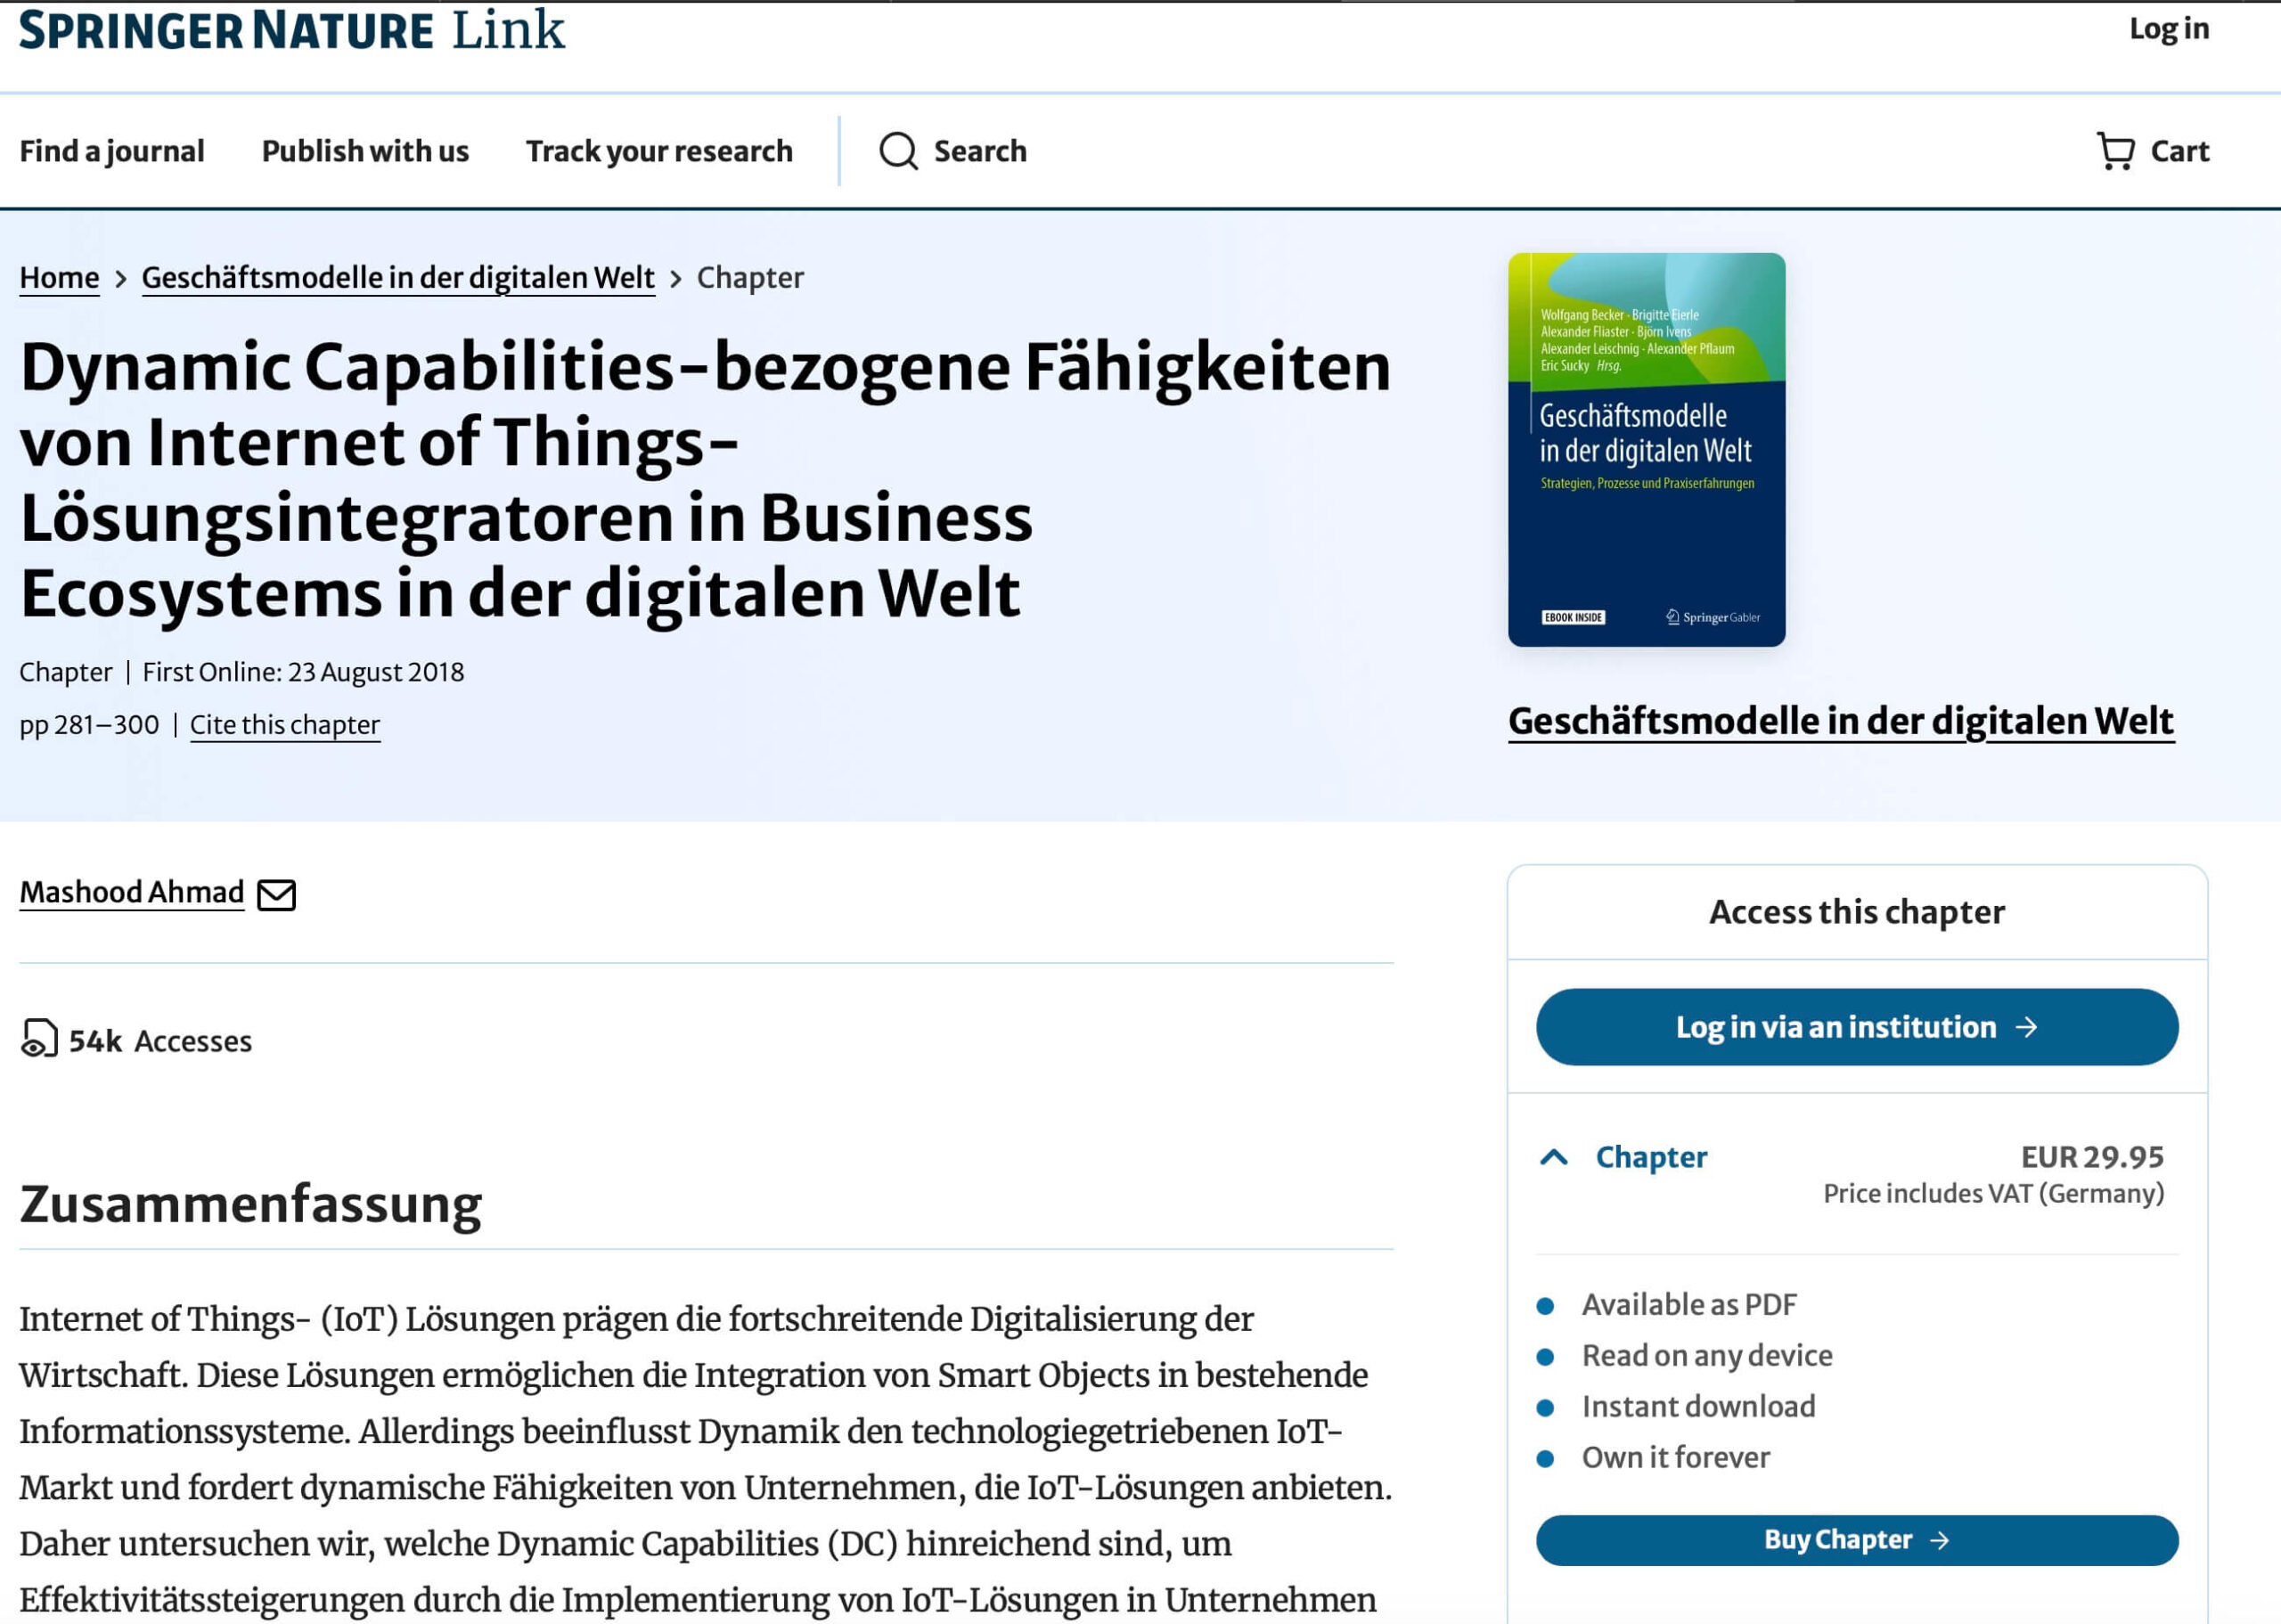Screen dimensions: 2281x1624
Task: Click the book cover thumbnail
Action: click(1646, 449)
